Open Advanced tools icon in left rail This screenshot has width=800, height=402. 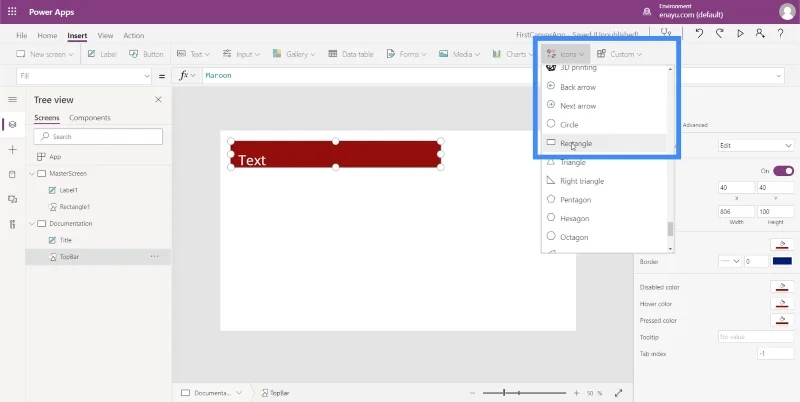[x=13, y=224]
